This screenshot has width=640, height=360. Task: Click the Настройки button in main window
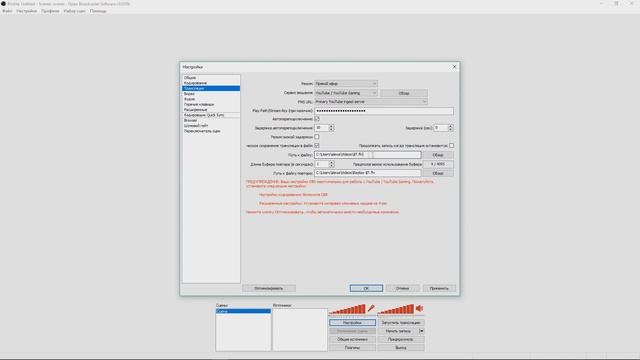352,322
